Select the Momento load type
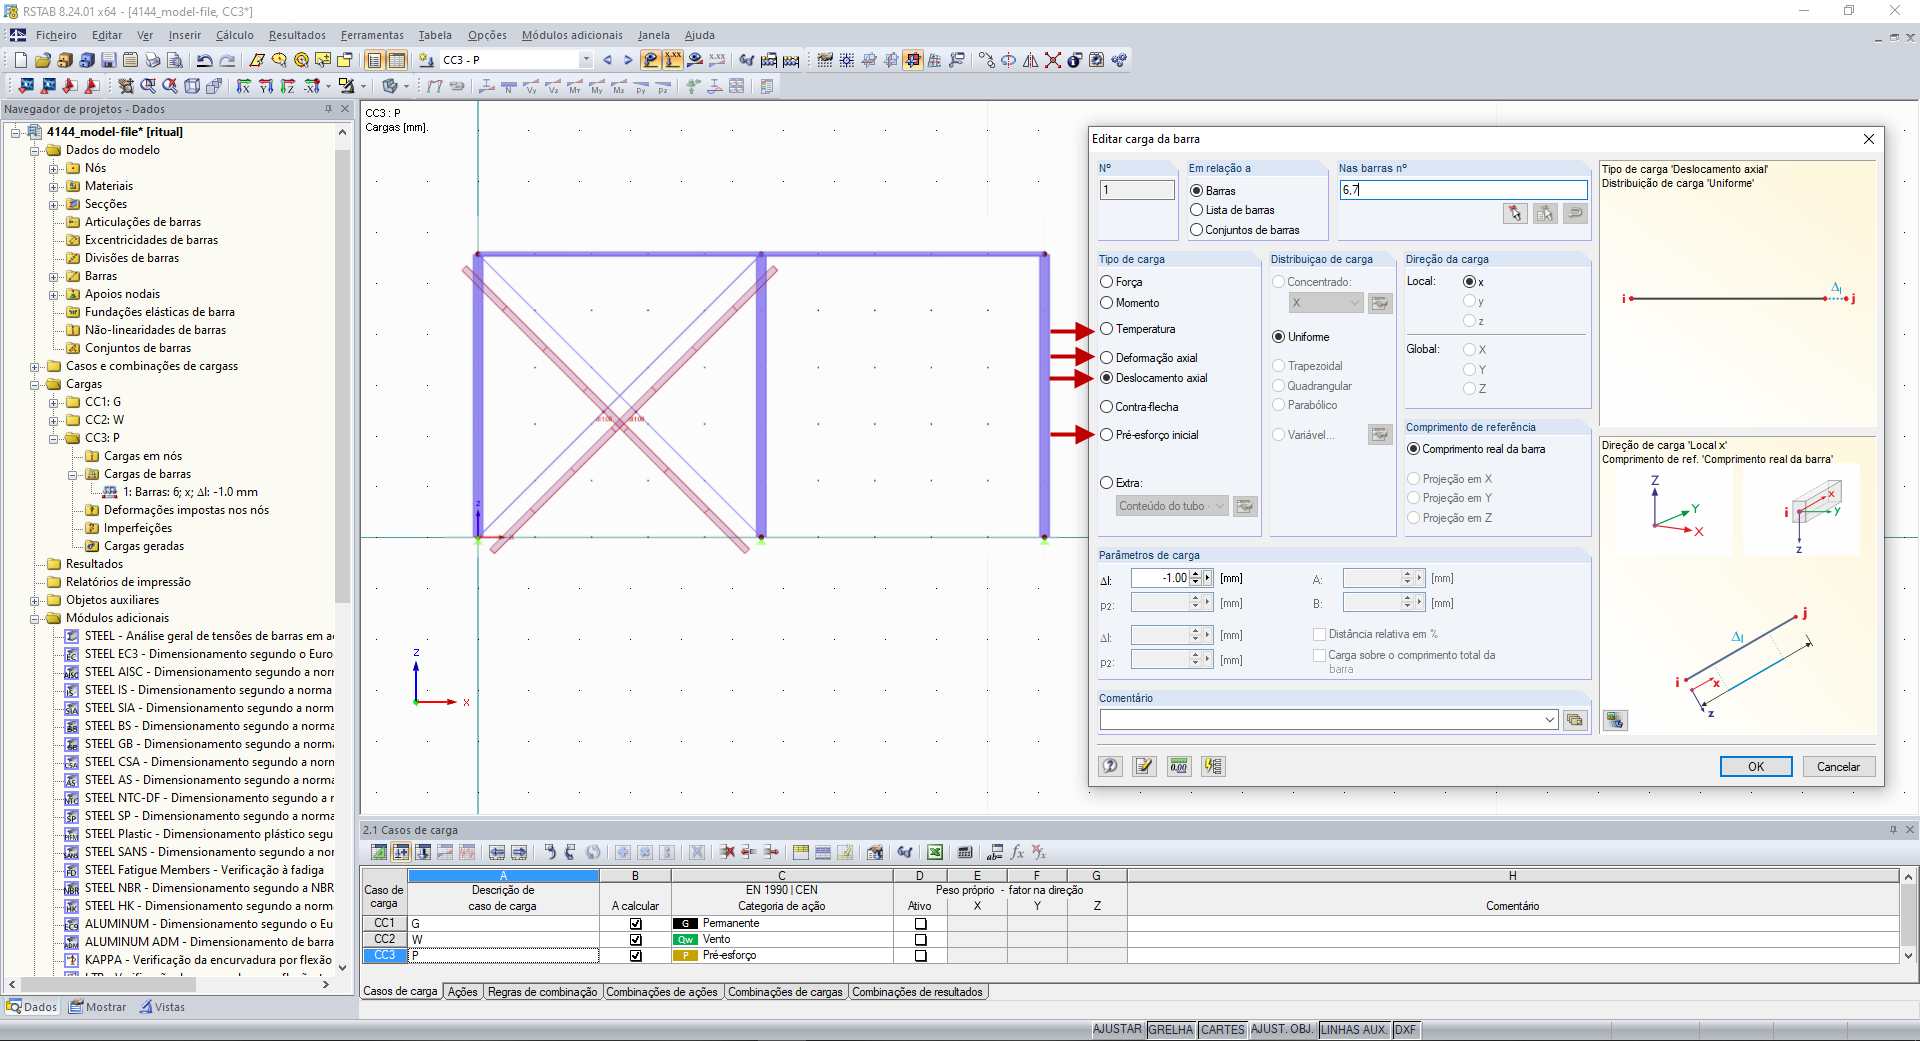This screenshot has height=1041, width=1920. (1107, 303)
